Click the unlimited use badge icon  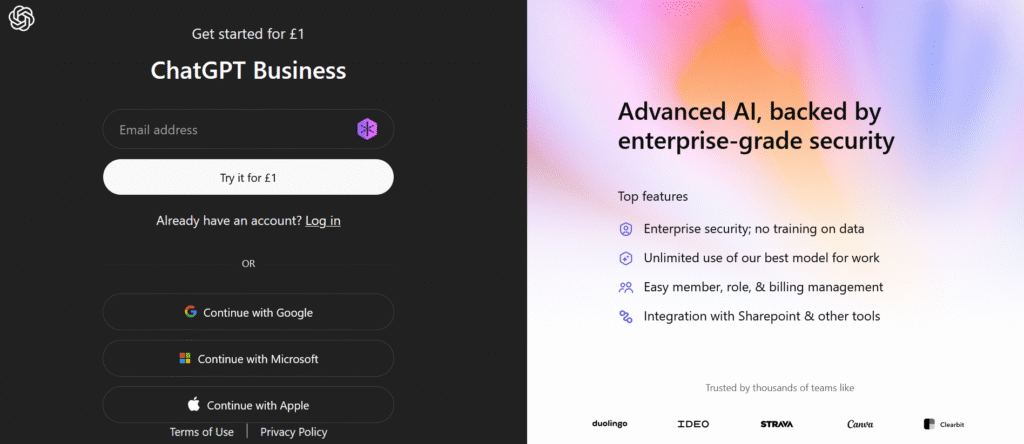[x=626, y=258]
